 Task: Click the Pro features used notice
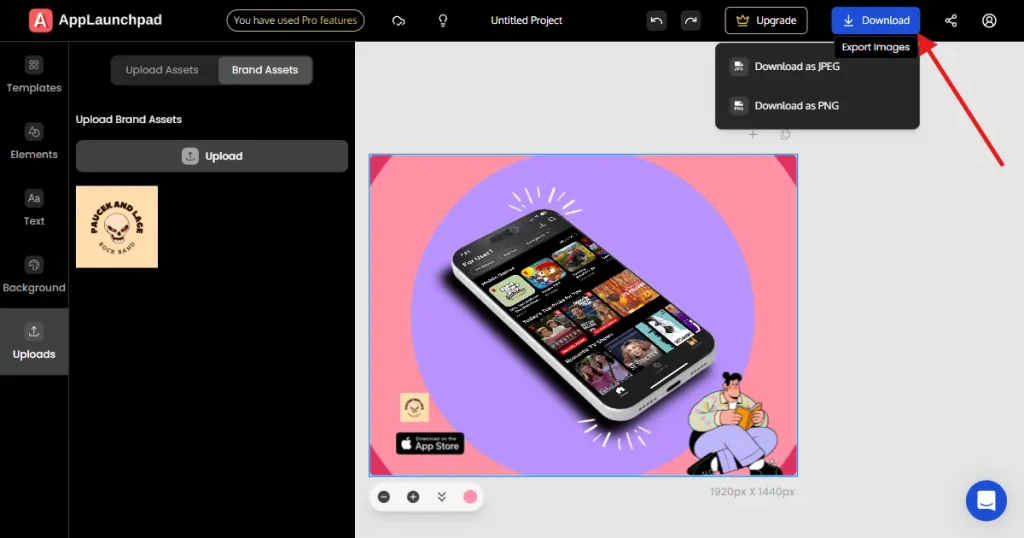point(295,21)
